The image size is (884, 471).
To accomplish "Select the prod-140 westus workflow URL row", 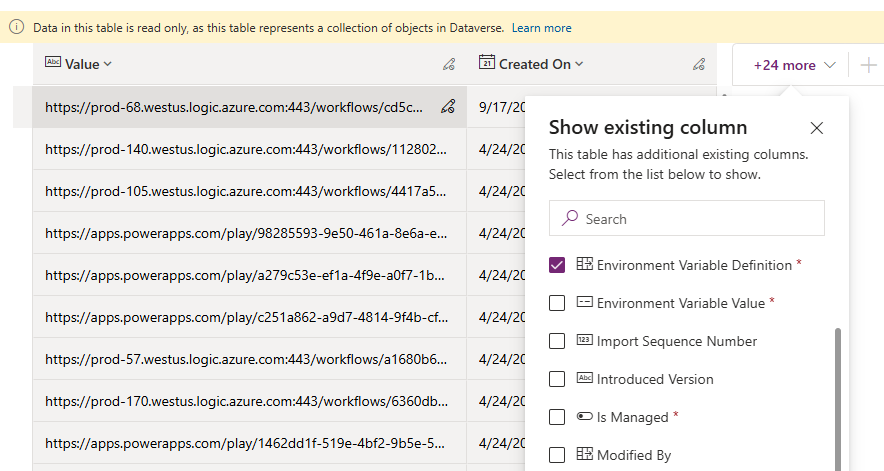I will pos(245,149).
